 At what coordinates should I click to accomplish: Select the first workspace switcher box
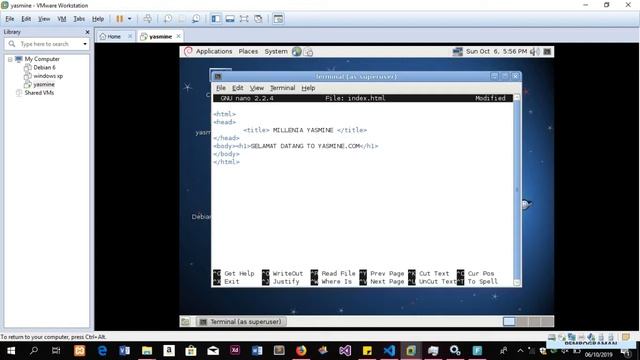click(509, 322)
